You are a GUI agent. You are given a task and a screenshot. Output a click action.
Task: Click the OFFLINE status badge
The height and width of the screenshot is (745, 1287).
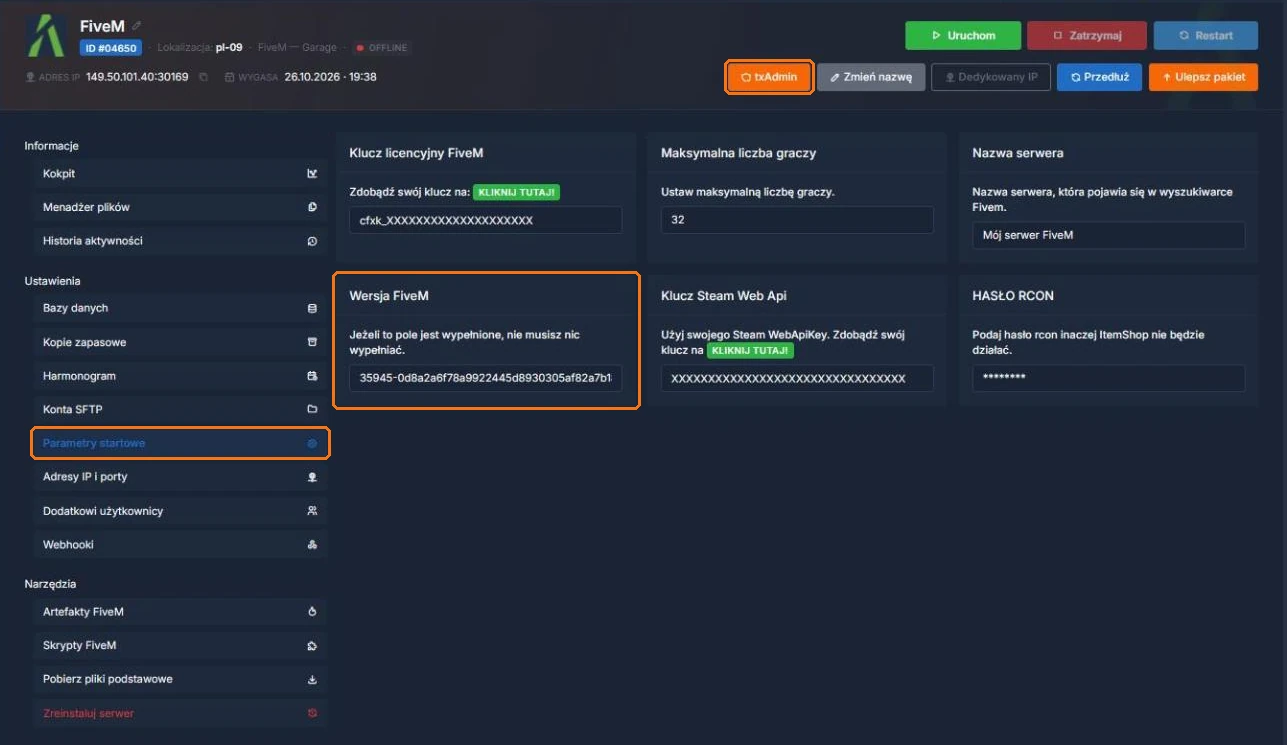[x=383, y=48]
